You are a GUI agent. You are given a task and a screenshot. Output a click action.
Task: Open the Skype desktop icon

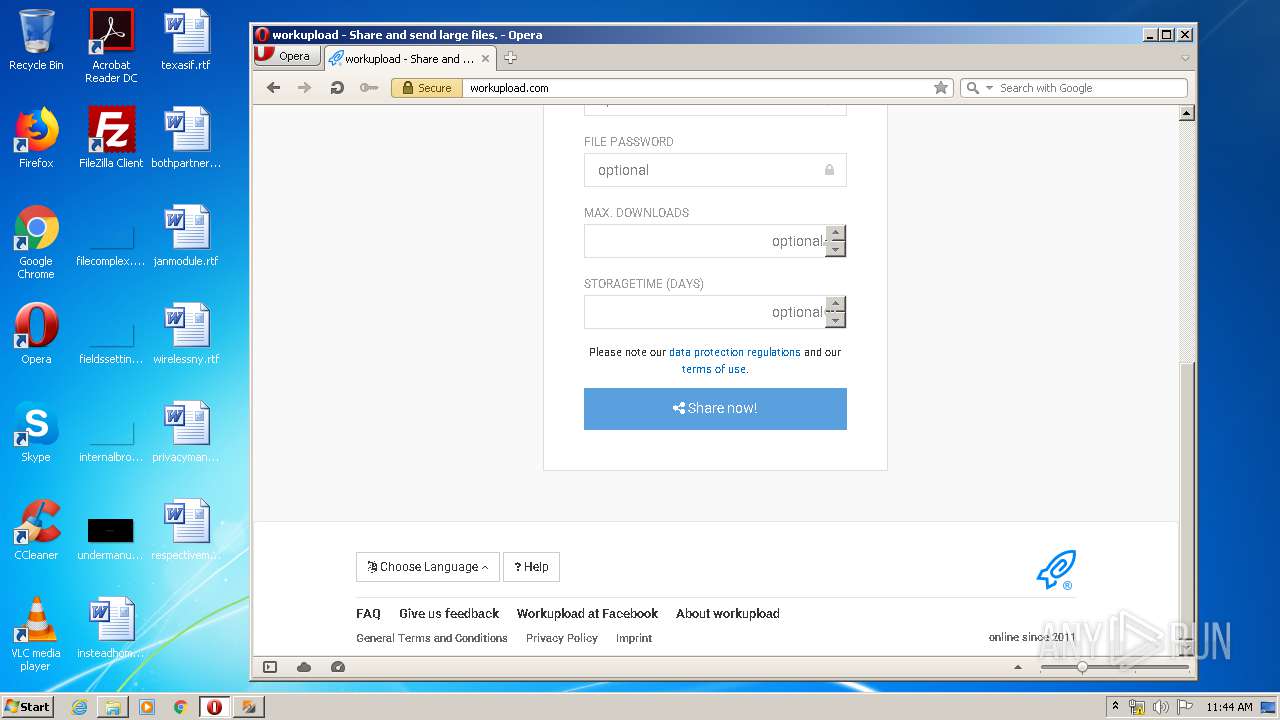coord(36,432)
